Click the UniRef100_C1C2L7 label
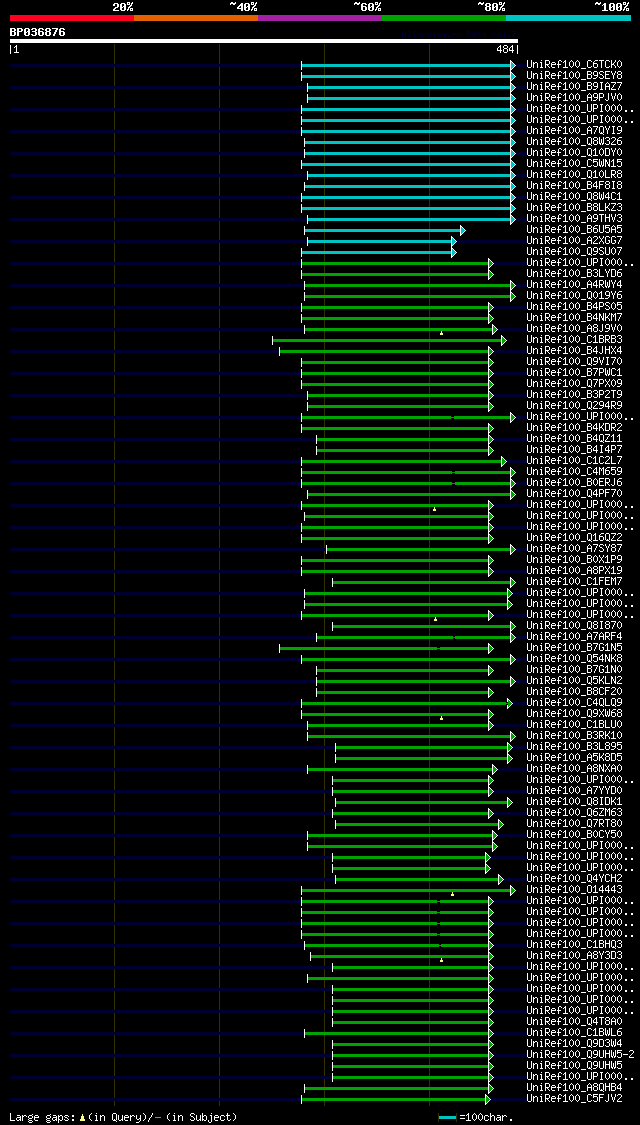 coord(574,461)
